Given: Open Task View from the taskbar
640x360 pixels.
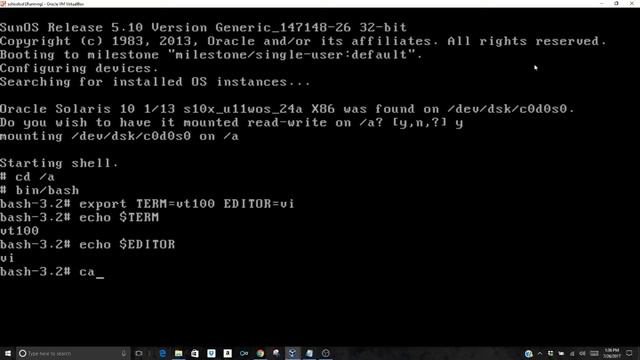Looking at the screenshot, I should click(139, 353).
